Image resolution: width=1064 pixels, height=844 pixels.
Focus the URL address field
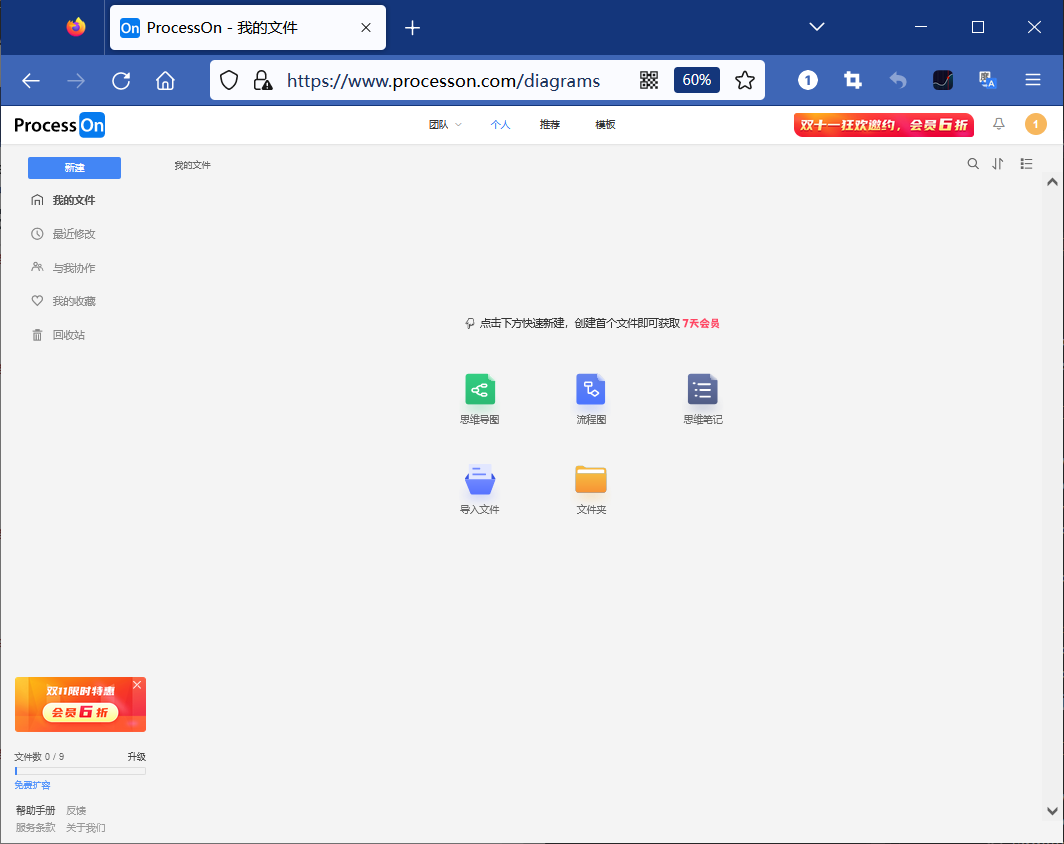tap(443, 81)
